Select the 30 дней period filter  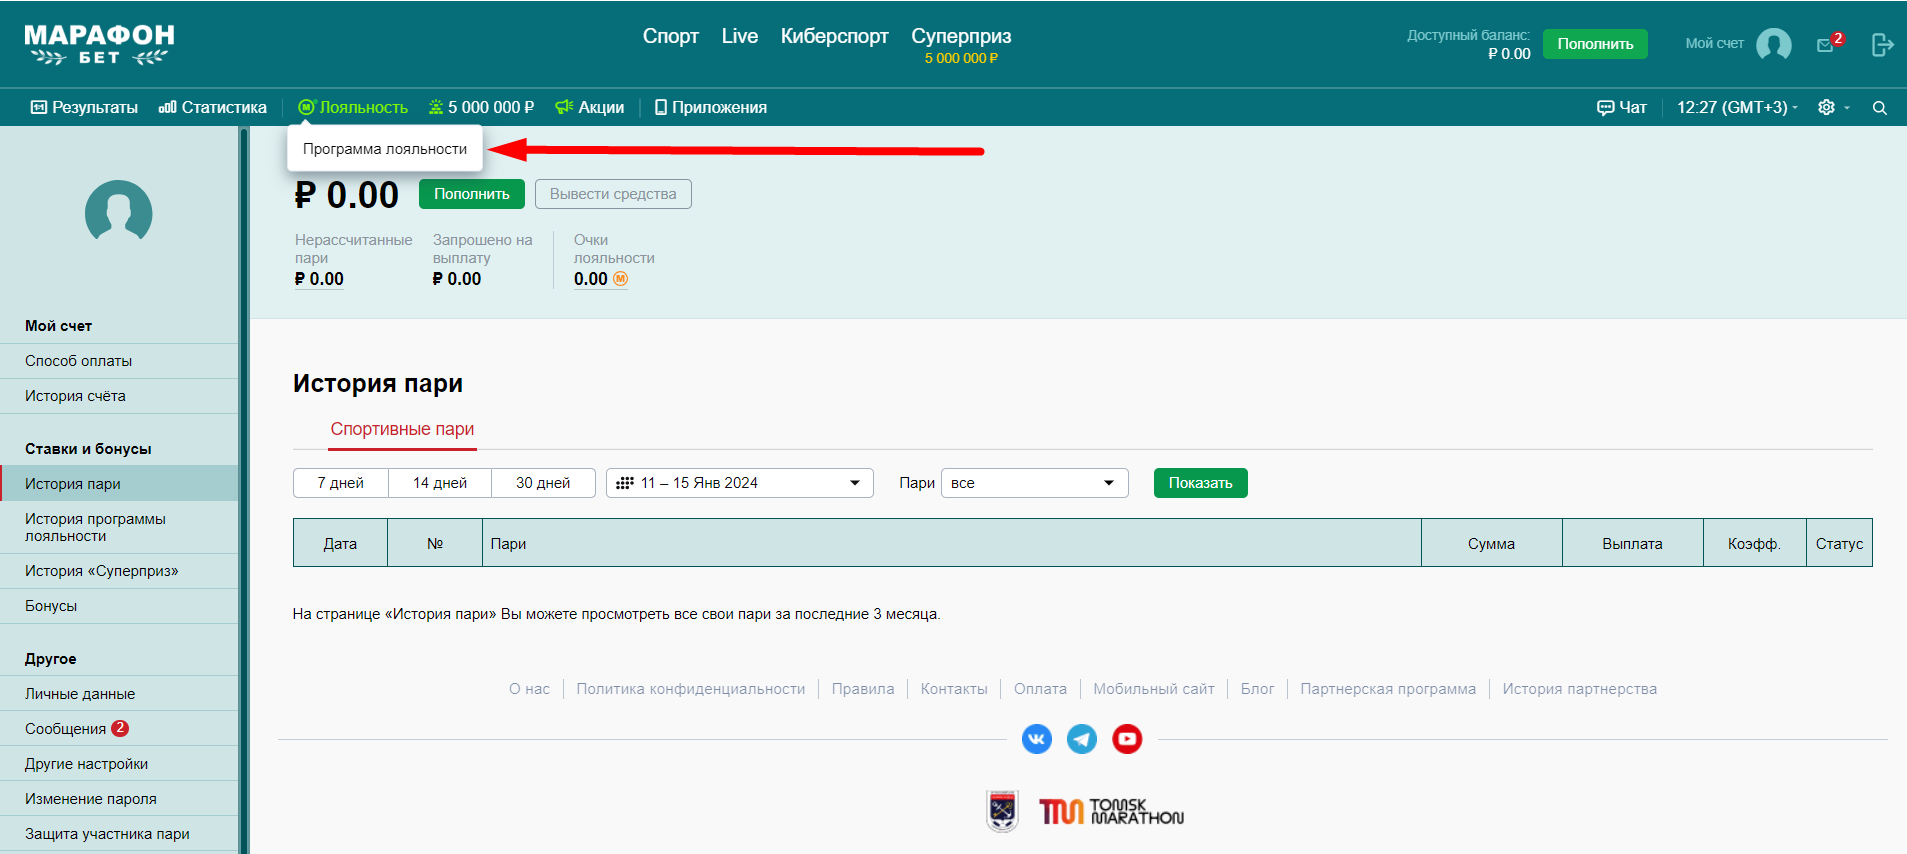tap(543, 483)
